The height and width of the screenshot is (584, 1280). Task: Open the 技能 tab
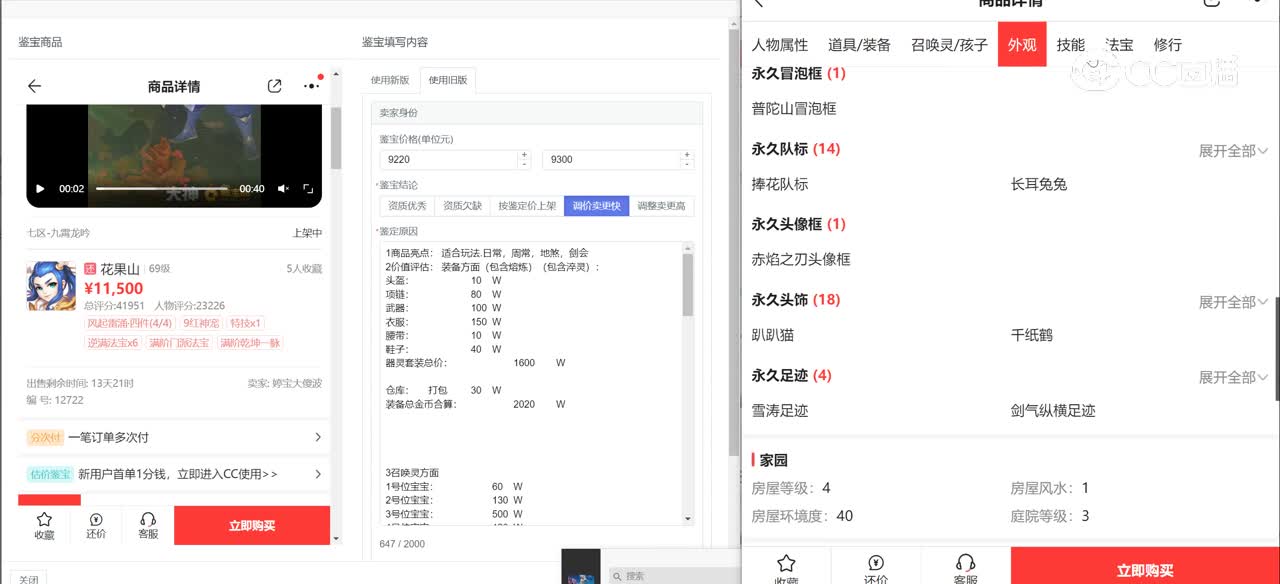tap(1070, 45)
